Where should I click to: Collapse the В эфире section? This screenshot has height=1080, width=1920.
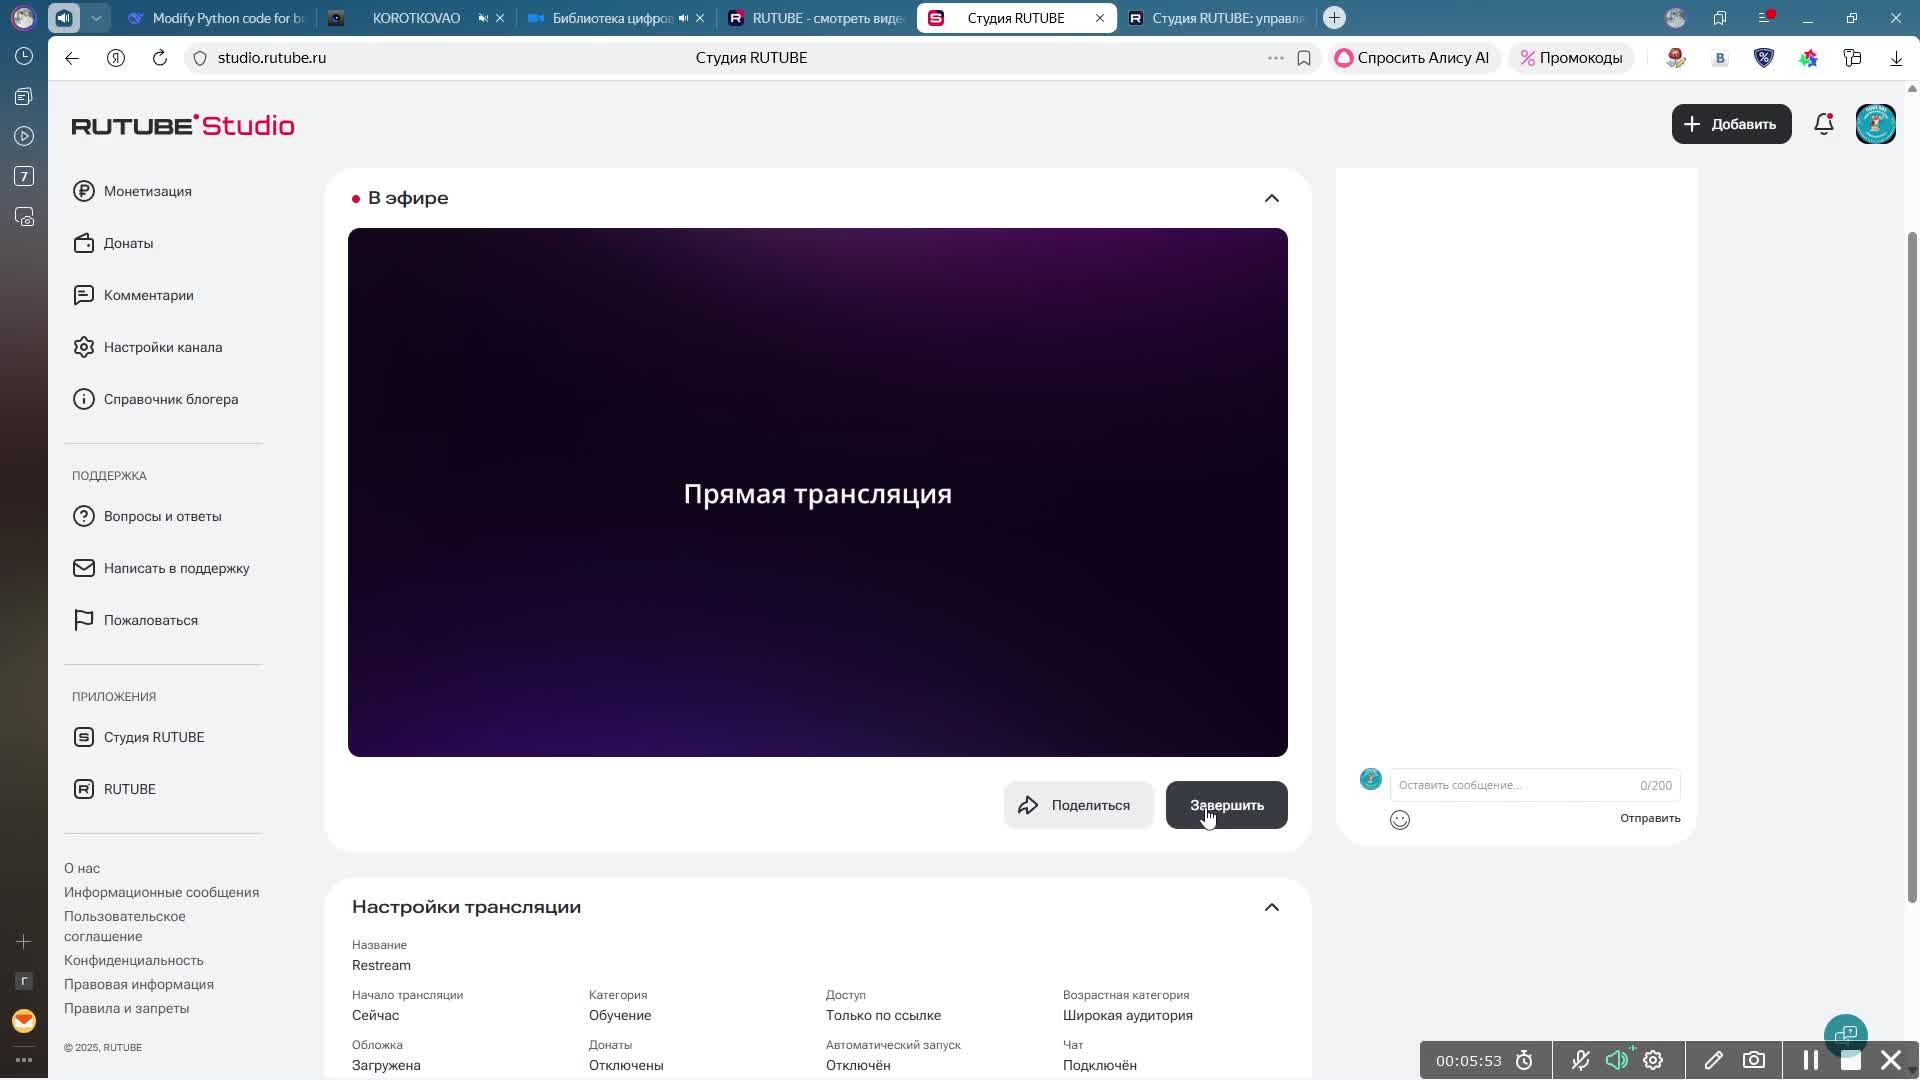click(1271, 198)
